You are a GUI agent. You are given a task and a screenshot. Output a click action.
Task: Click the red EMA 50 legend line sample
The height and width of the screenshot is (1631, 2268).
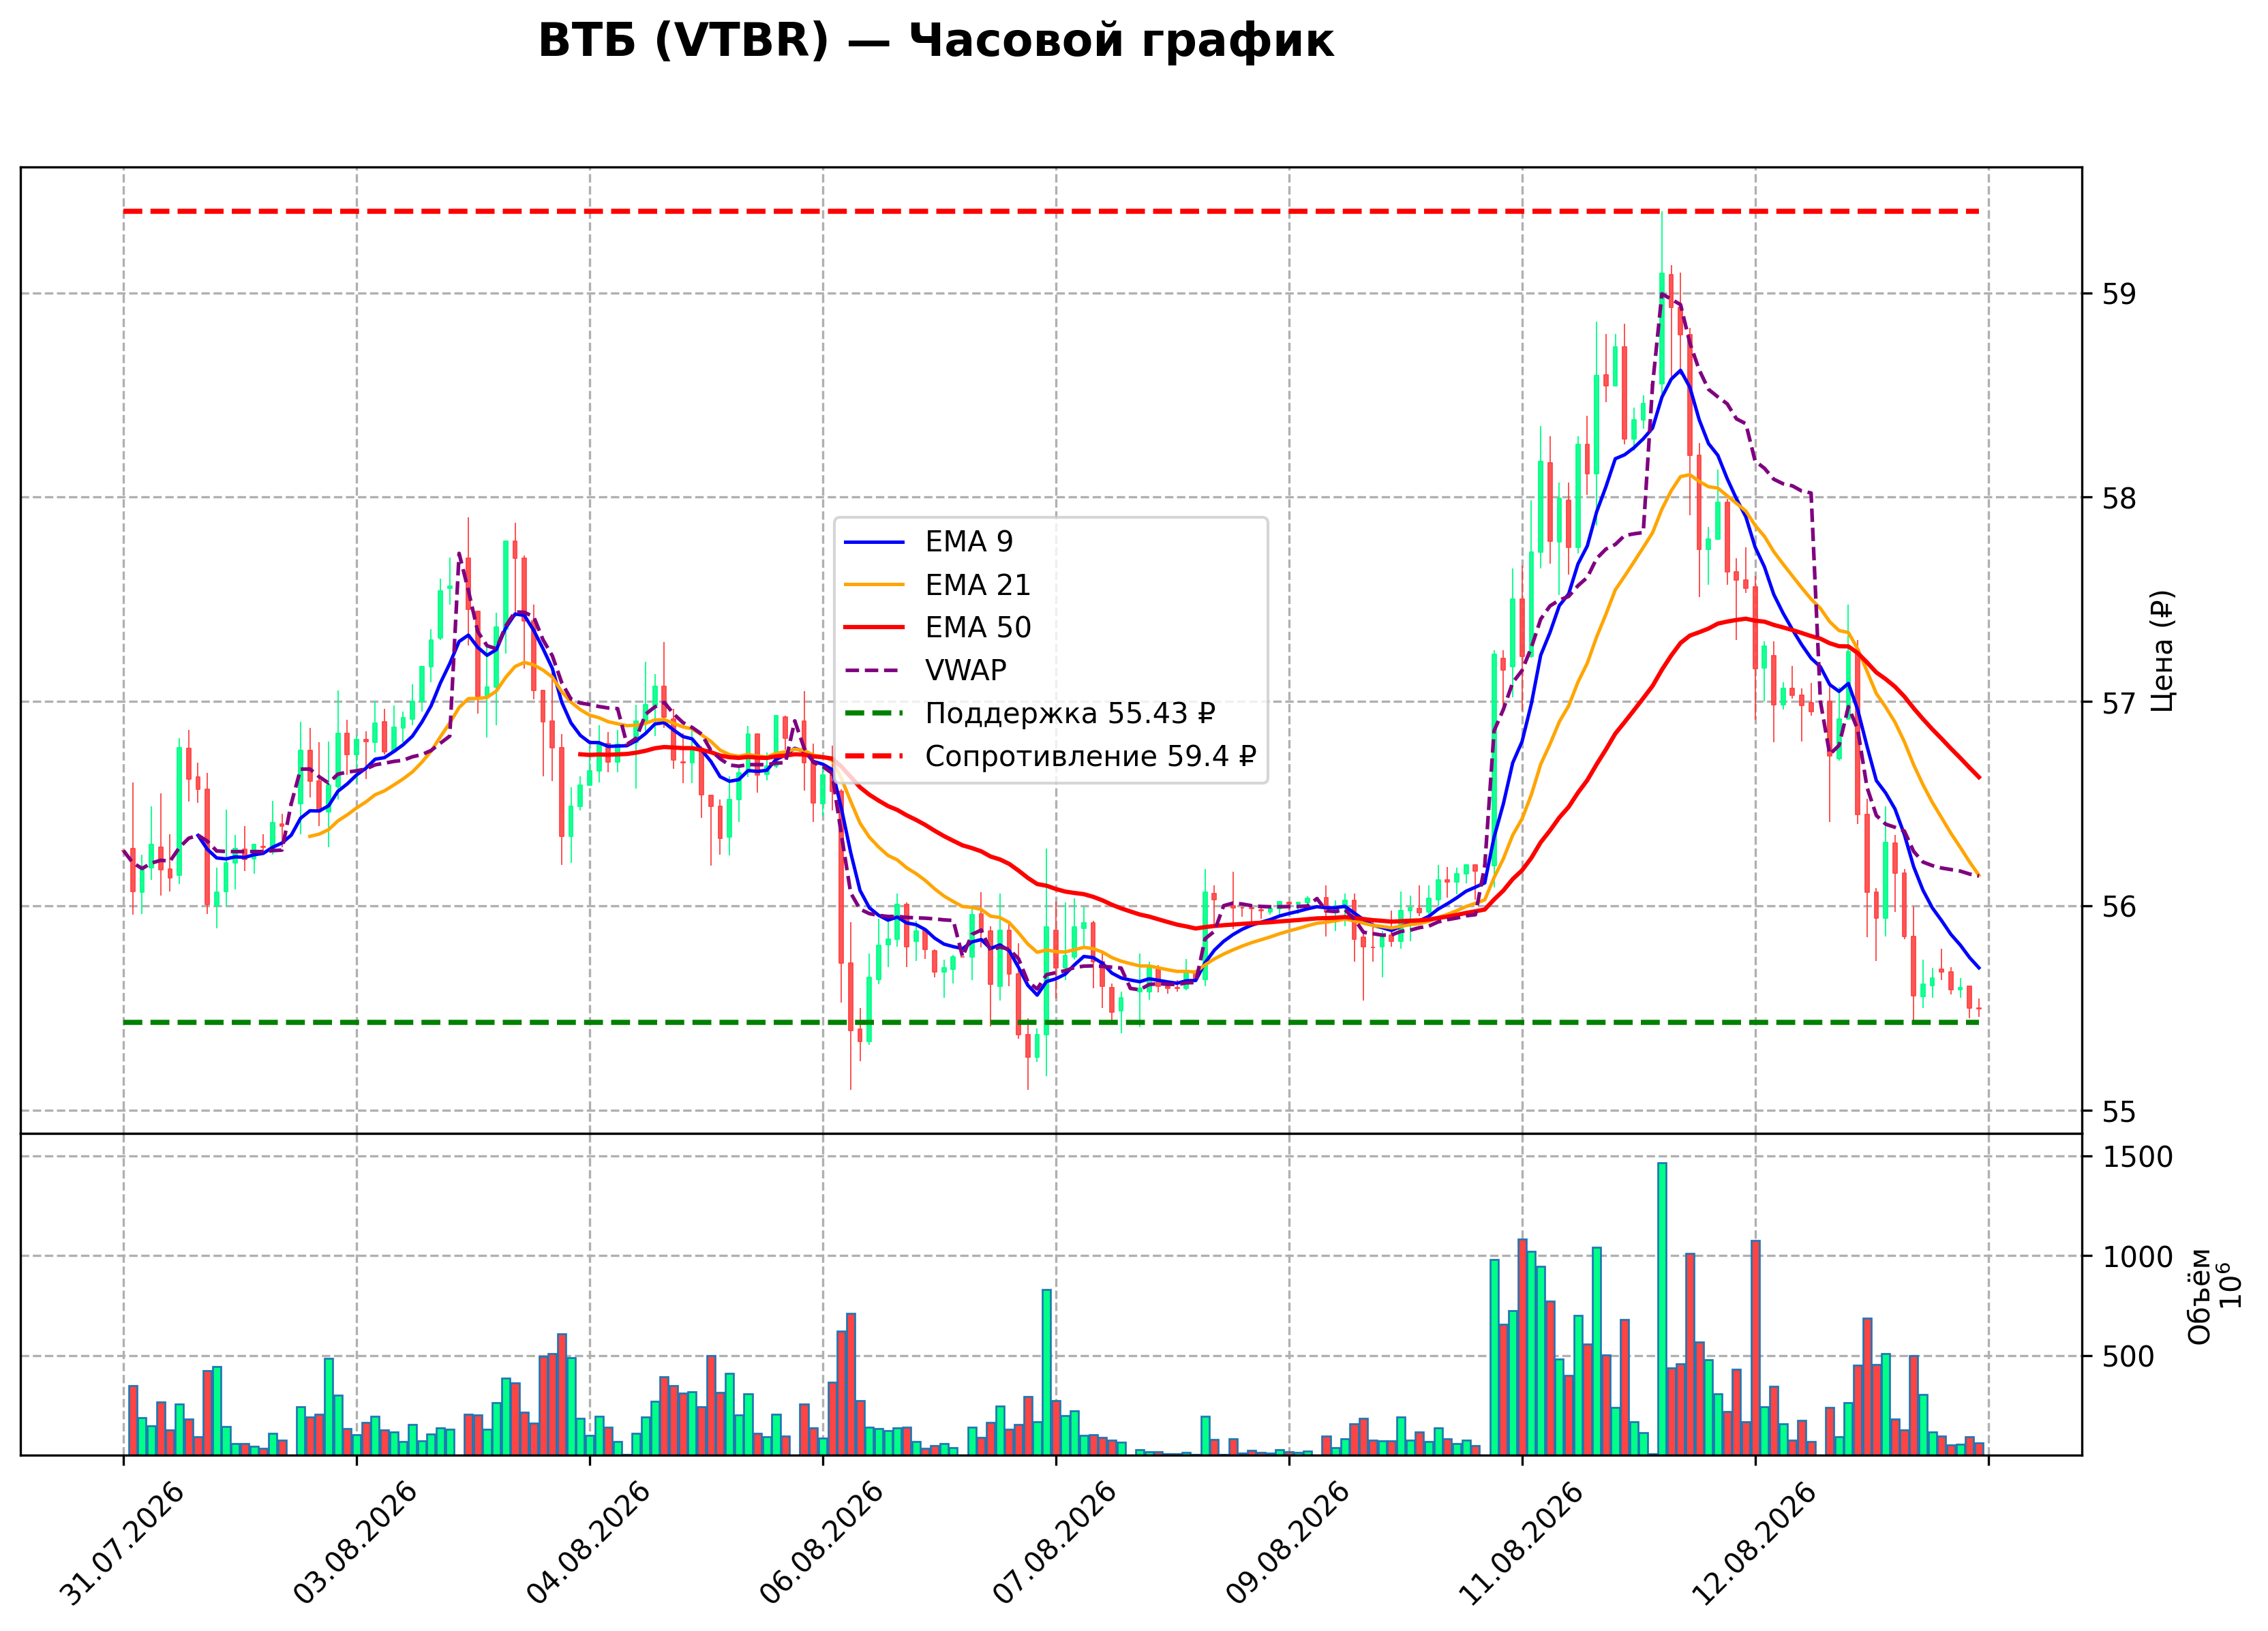pyautogui.click(x=874, y=629)
